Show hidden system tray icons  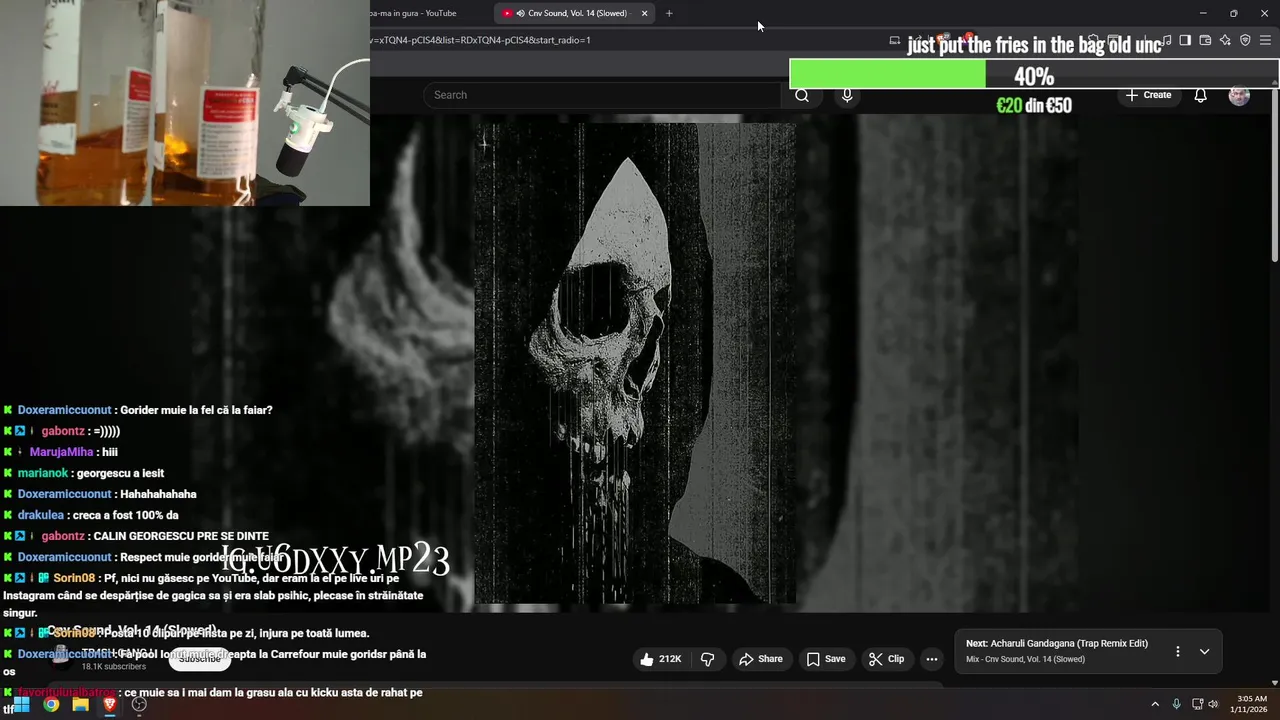click(1155, 704)
